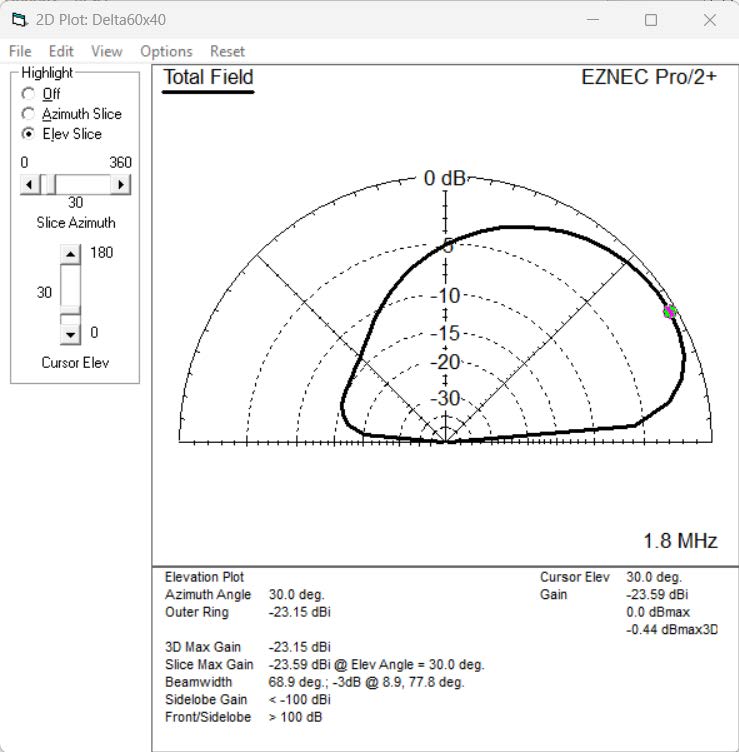Image resolution: width=739 pixels, height=752 pixels.
Task: Open the Edit menu
Action: (x=61, y=51)
